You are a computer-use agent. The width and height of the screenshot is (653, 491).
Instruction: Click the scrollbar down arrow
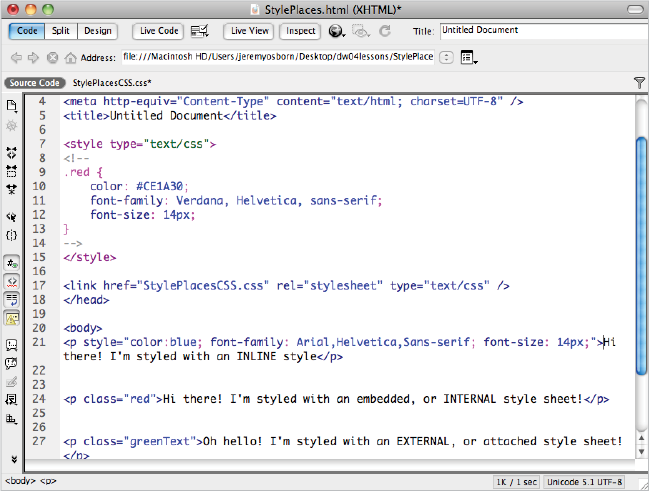tap(641, 451)
